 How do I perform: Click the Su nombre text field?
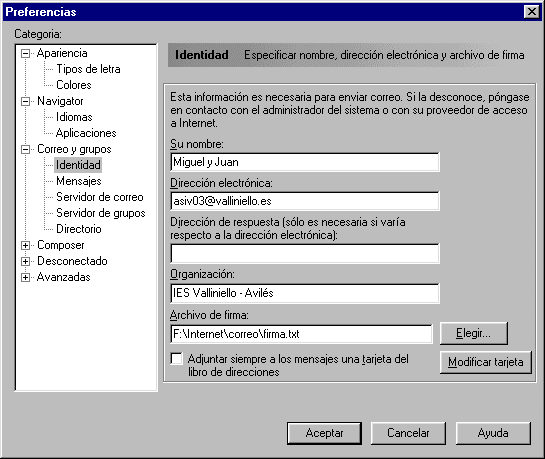[x=305, y=162]
